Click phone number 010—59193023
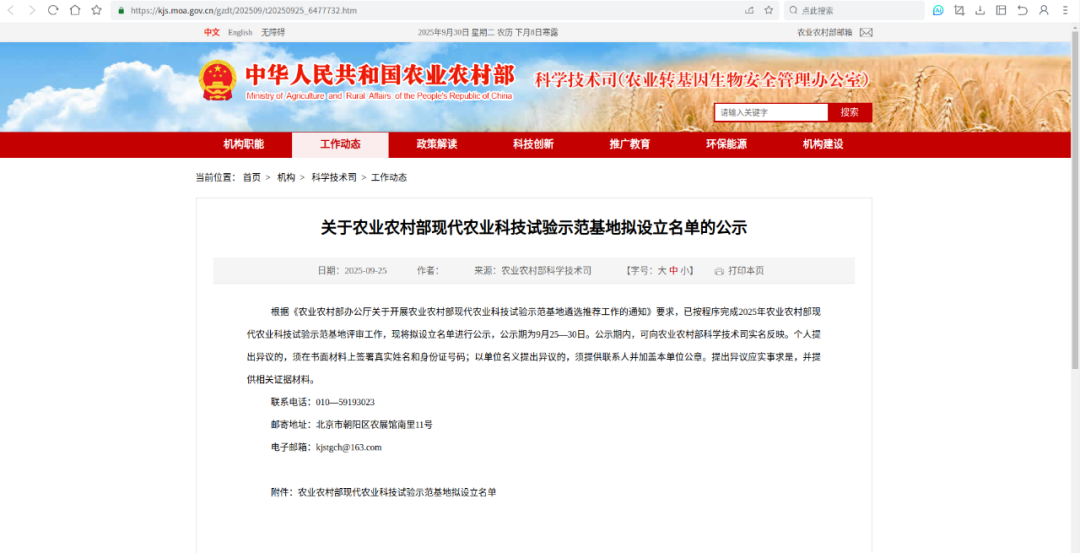The image size is (1080, 553). [345, 402]
